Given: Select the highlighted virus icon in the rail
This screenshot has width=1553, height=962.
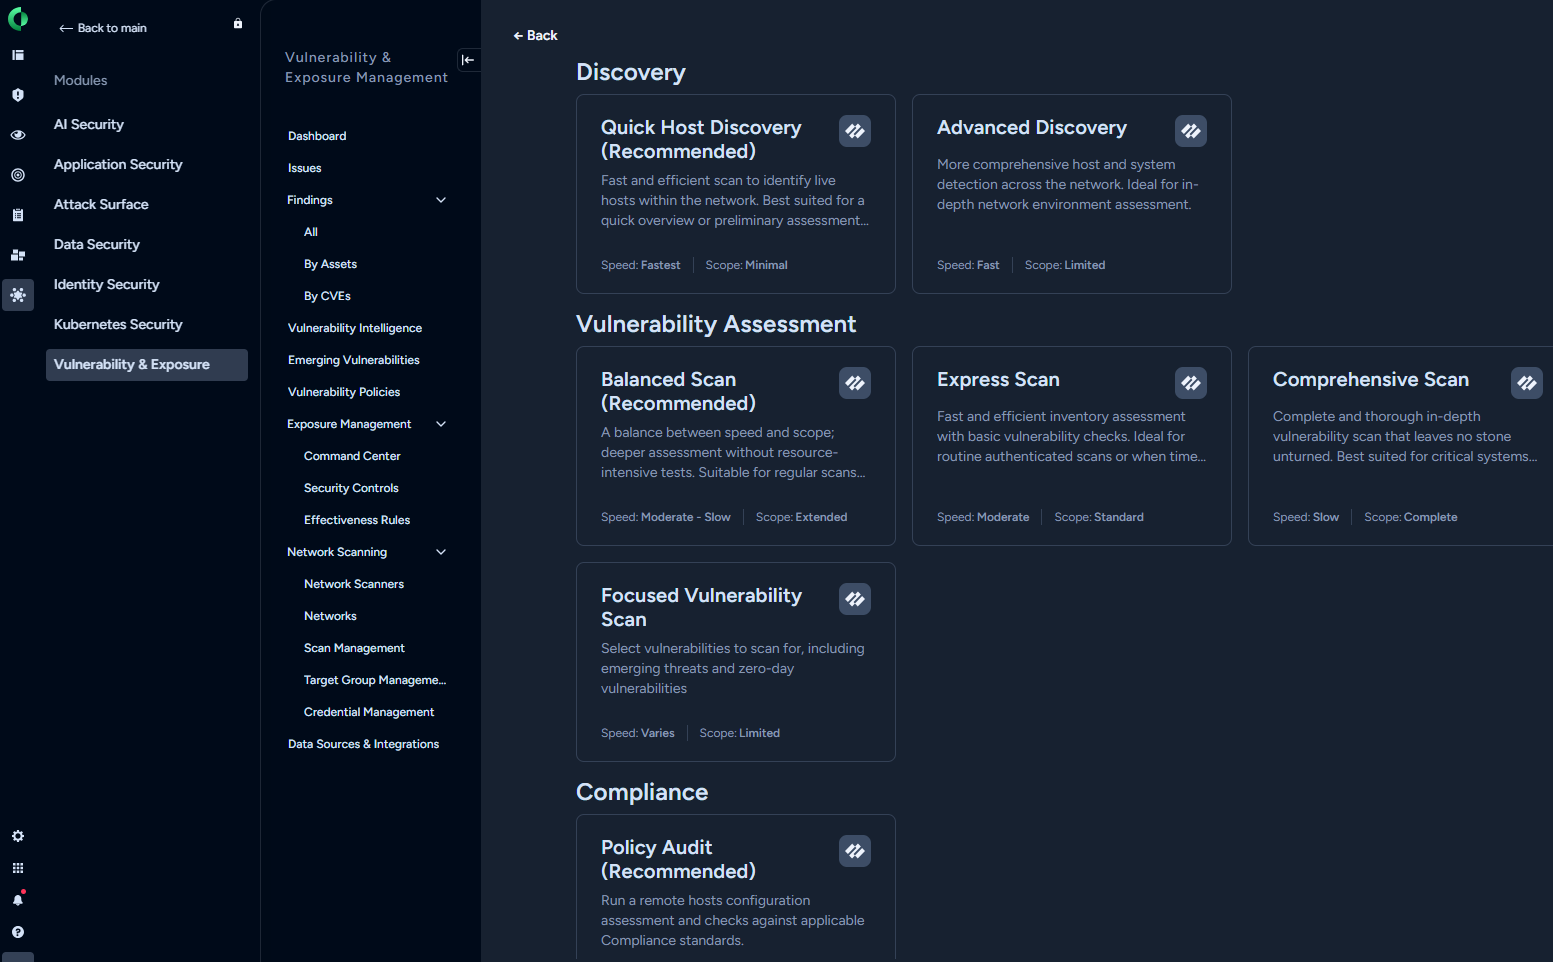Looking at the screenshot, I should point(18,295).
